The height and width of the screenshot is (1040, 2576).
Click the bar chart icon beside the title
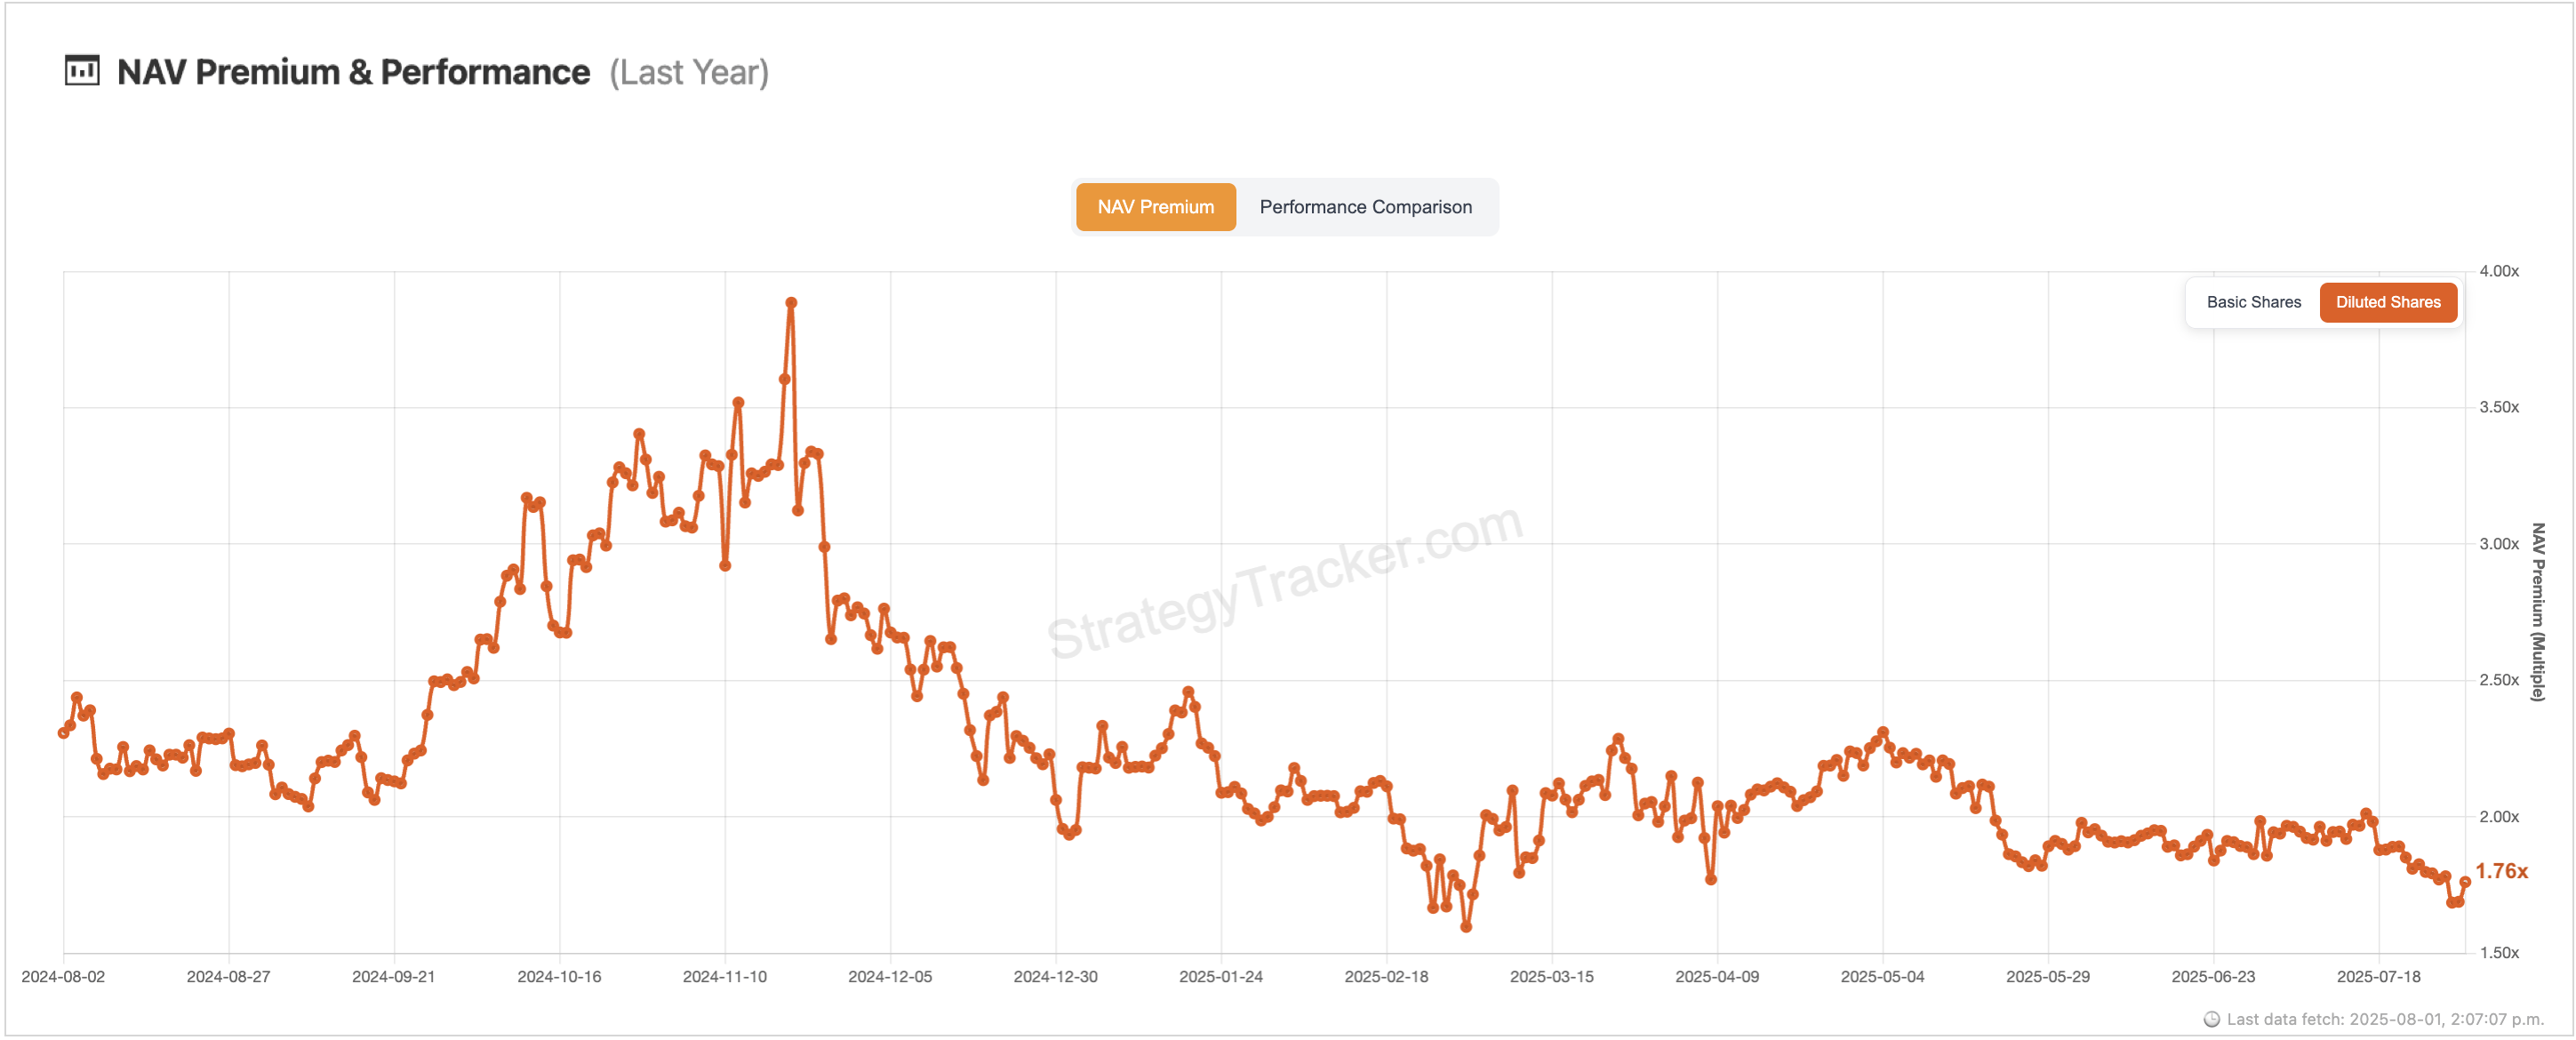point(82,70)
